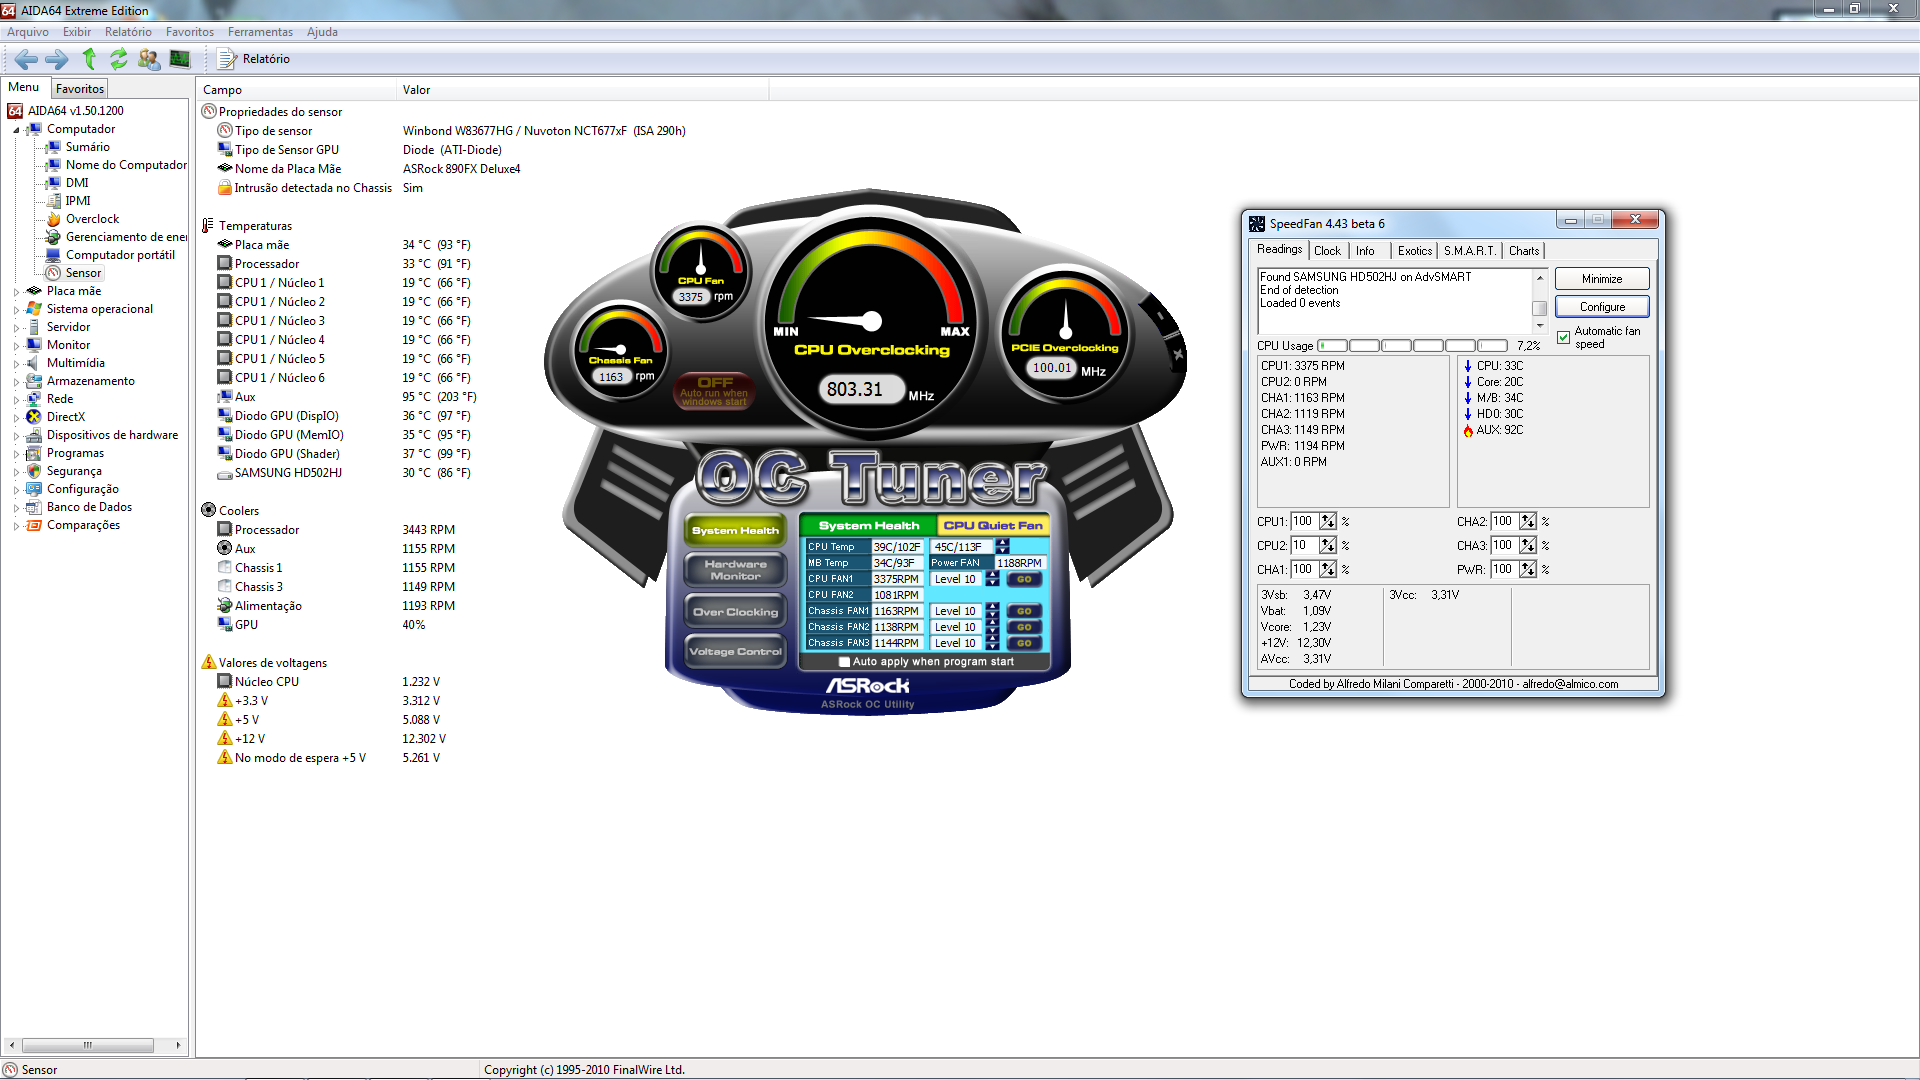Click the Campo column header
1920x1080 pixels.
pyautogui.click(x=296, y=90)
